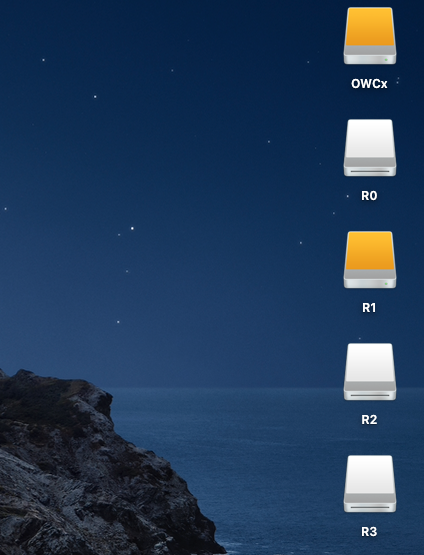Screen dimensions: 424x555
Task: Click the R1 volume name label
Action: (x=369, y=308)
